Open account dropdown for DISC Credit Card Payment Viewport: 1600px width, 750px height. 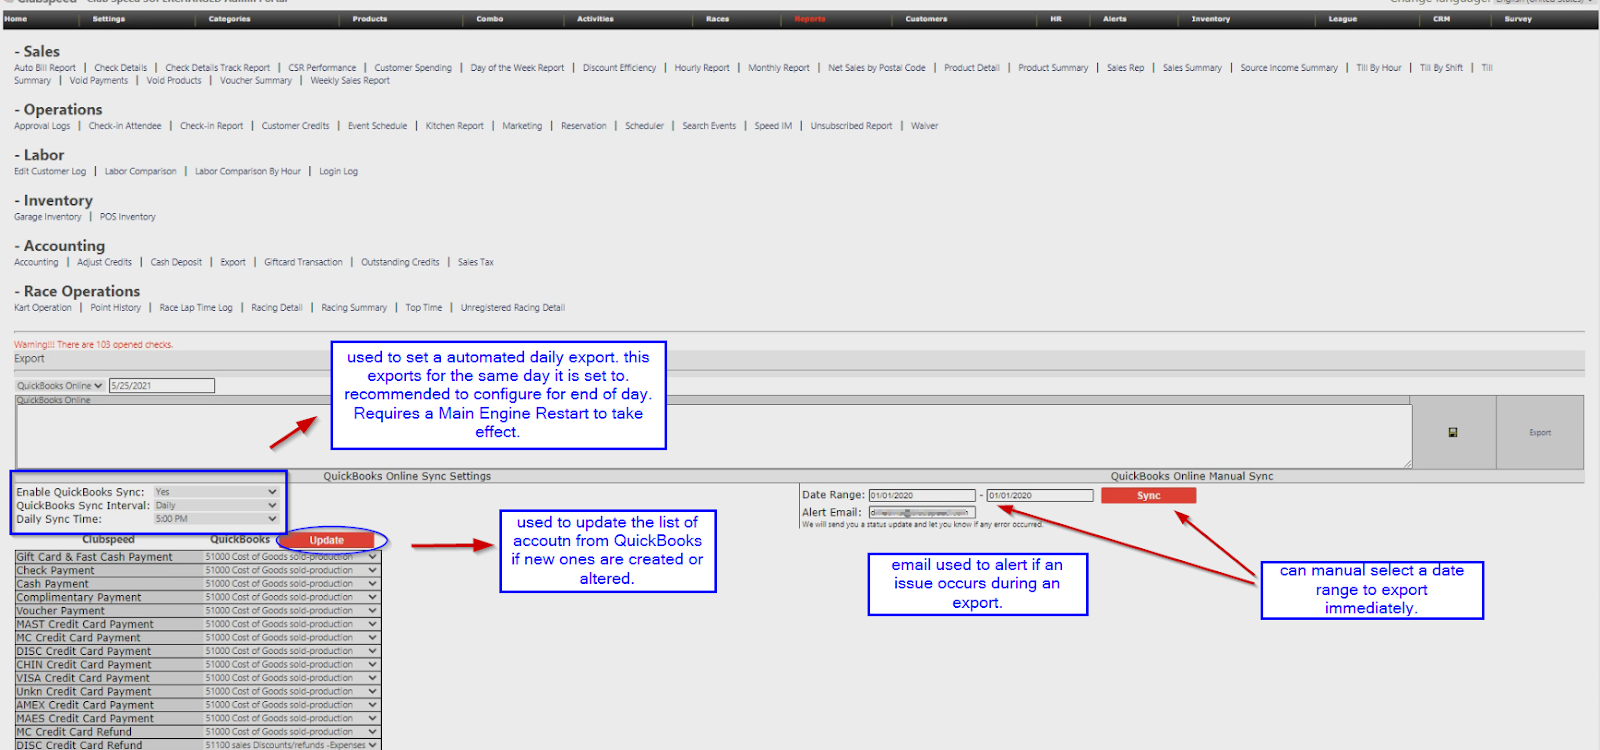(x=292, y=651)
